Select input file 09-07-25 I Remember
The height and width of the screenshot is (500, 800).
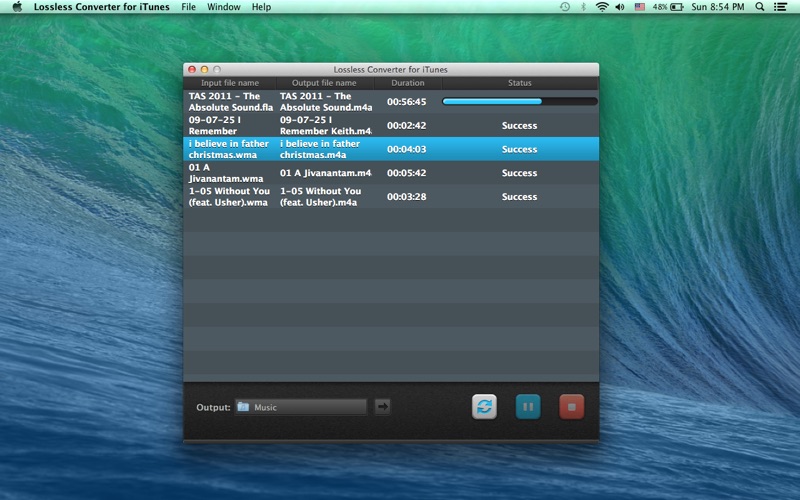[215, 125]
